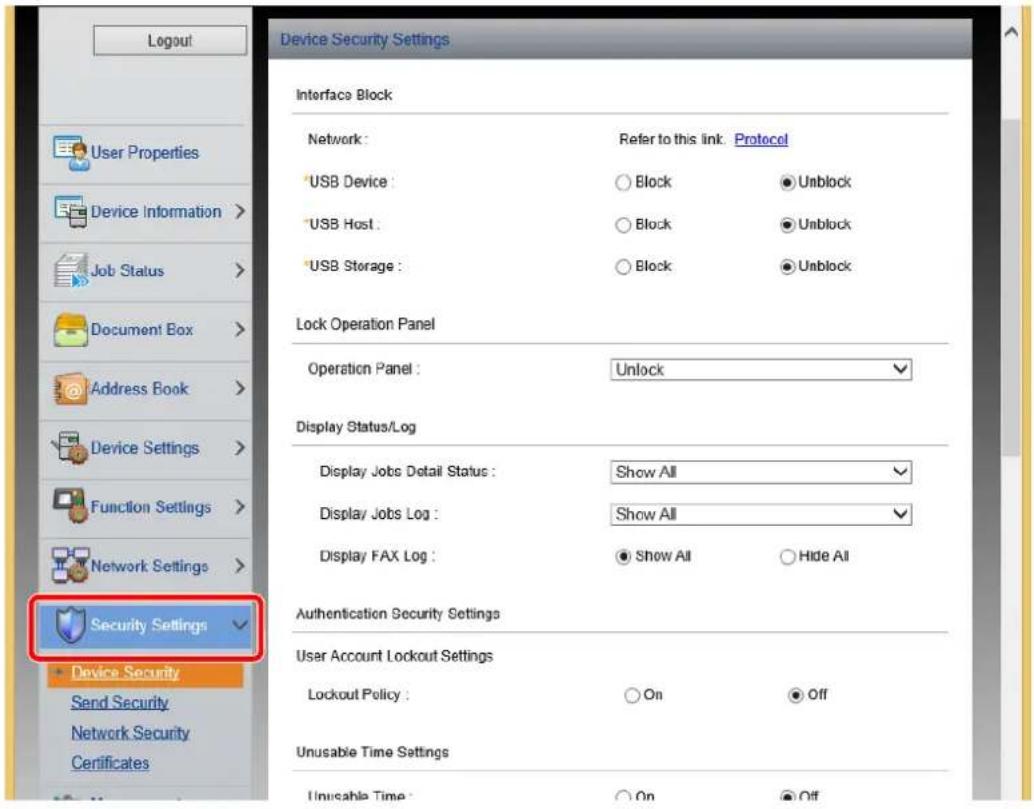Choose Hide All for Display FAX Log

(787, 557)
